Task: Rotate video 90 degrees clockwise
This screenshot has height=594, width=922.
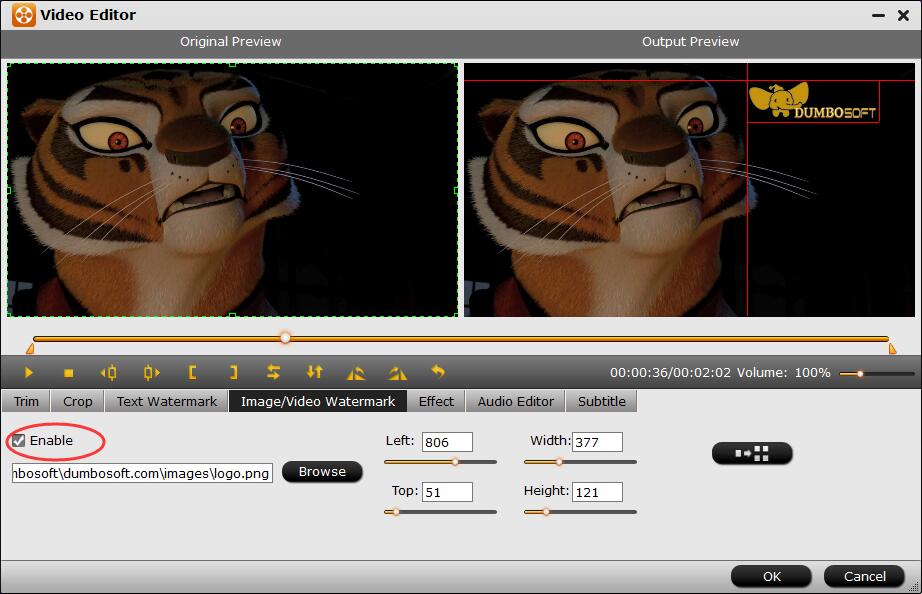Action: 398,373
